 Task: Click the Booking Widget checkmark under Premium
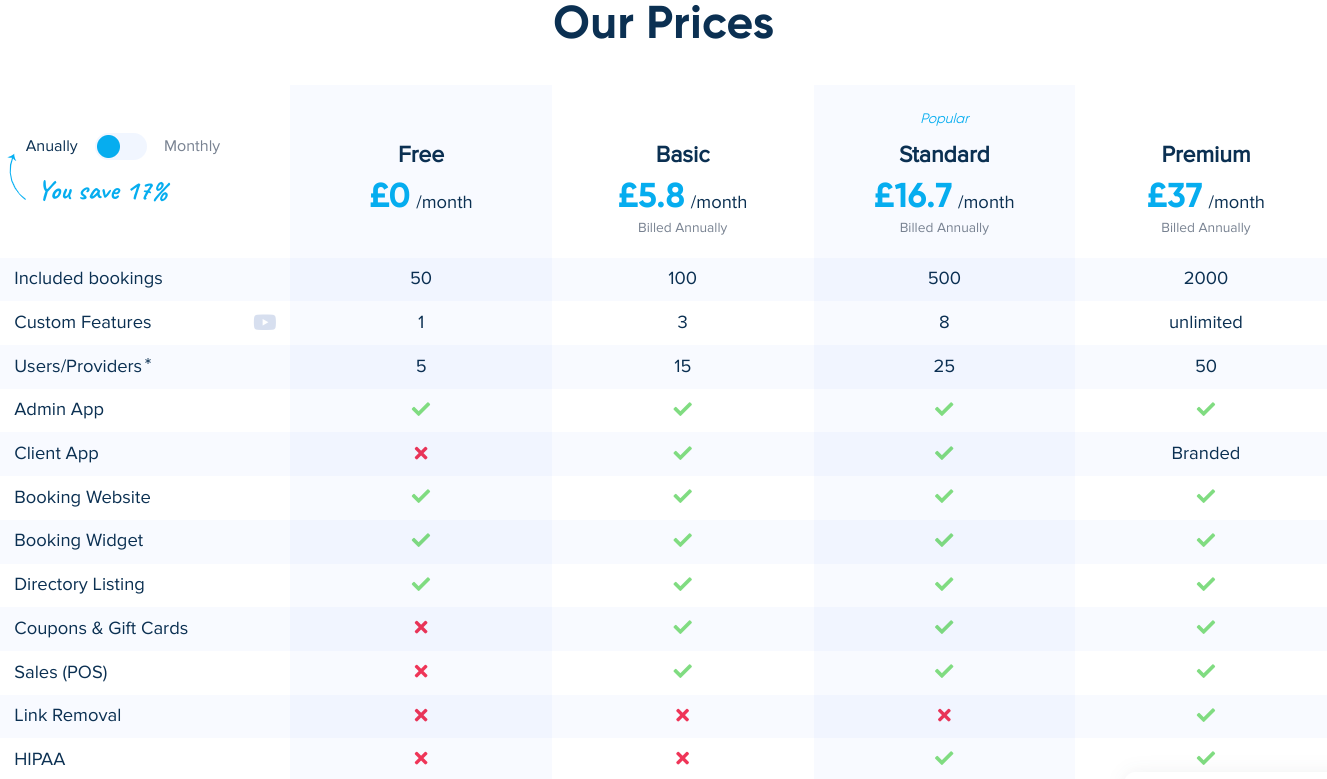tap(1206, 540)
